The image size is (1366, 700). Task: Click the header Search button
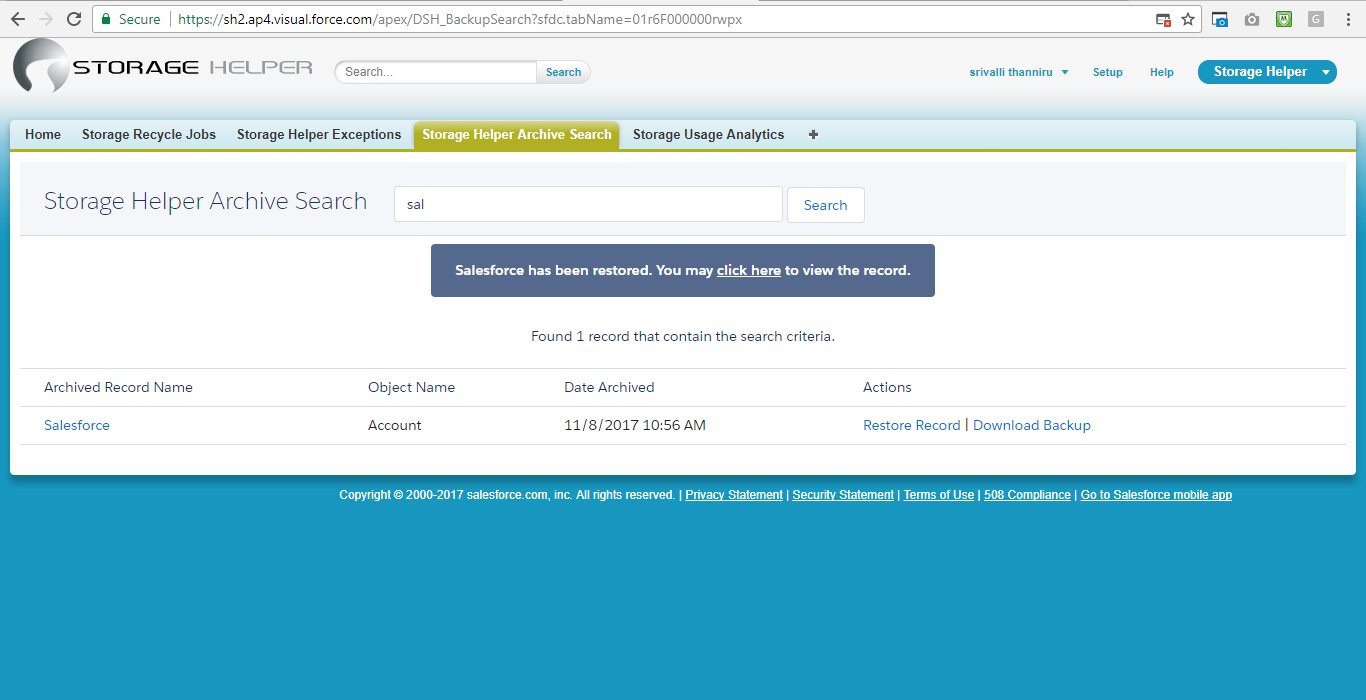pos(564,72)
